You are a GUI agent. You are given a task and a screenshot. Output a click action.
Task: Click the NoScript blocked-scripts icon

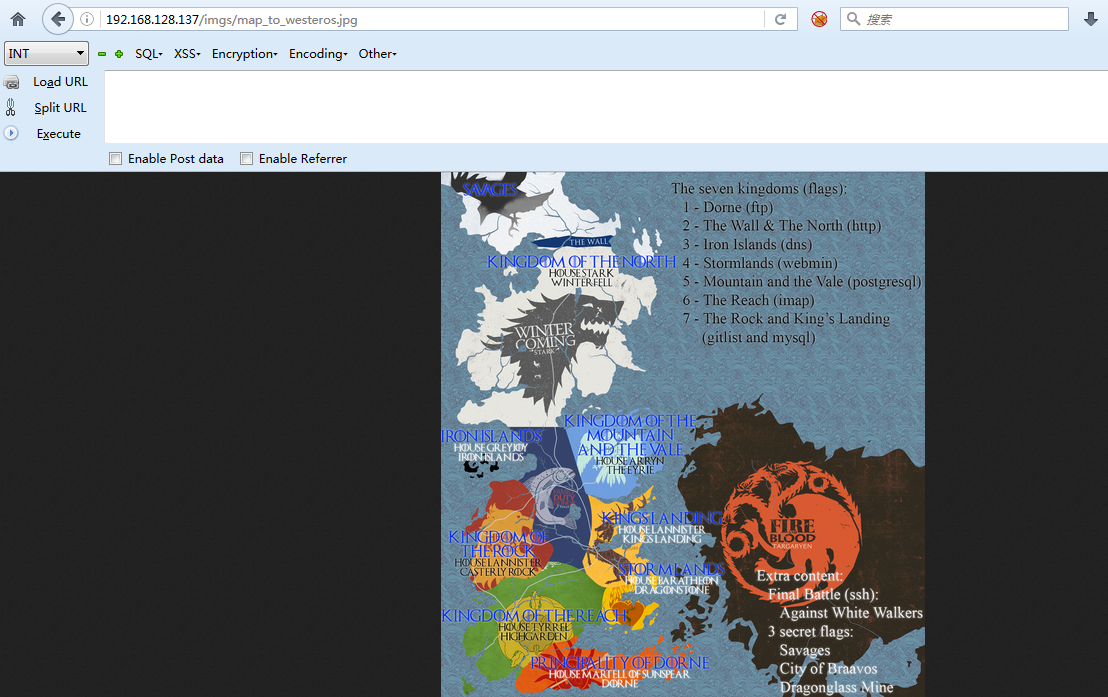(x=819, y=19)
